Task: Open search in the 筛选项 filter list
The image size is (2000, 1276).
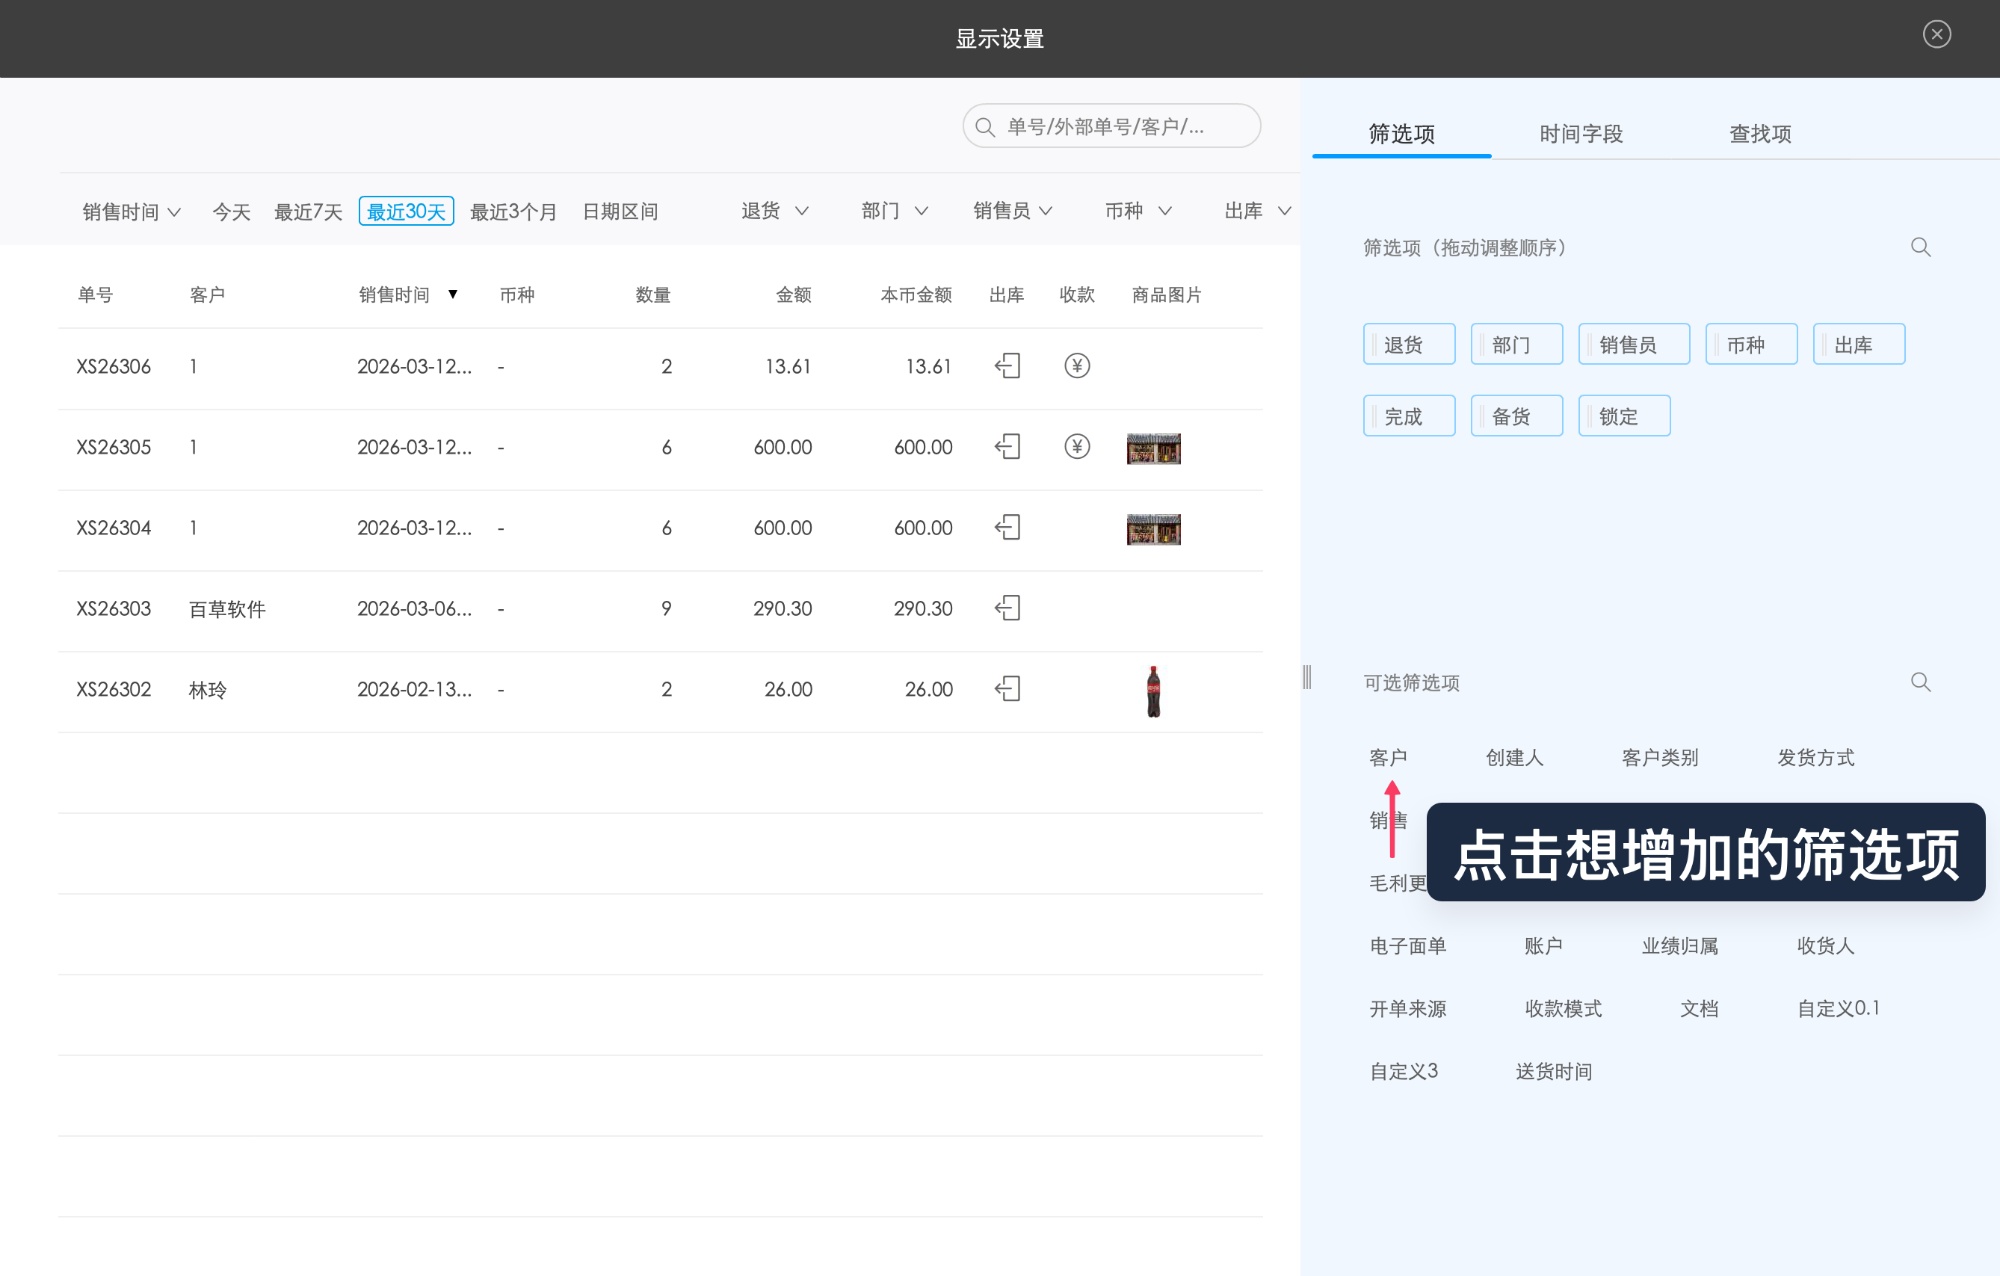Action: click(x=1920, y=248)
